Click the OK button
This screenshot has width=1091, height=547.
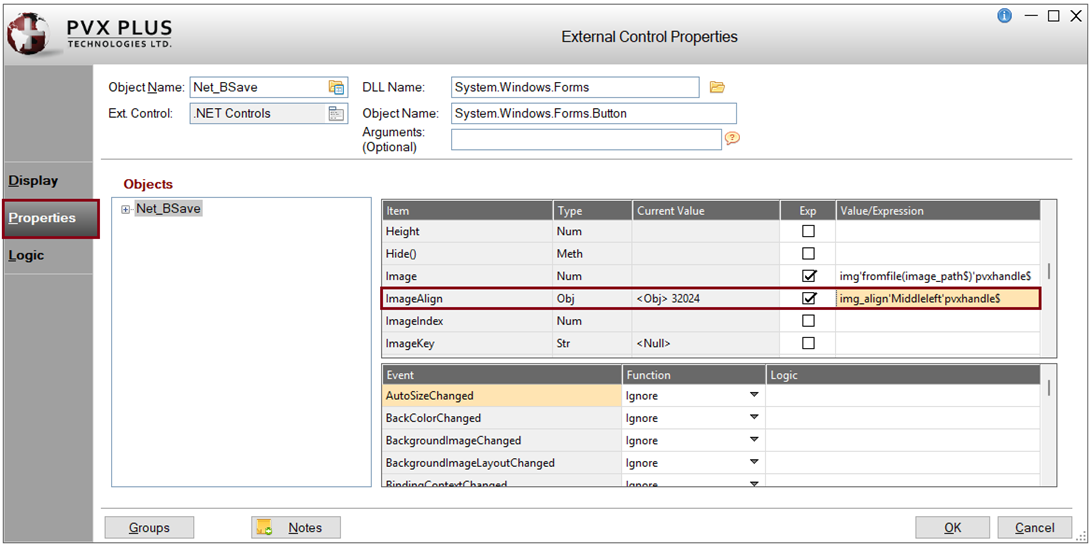[x=952, y=528]
